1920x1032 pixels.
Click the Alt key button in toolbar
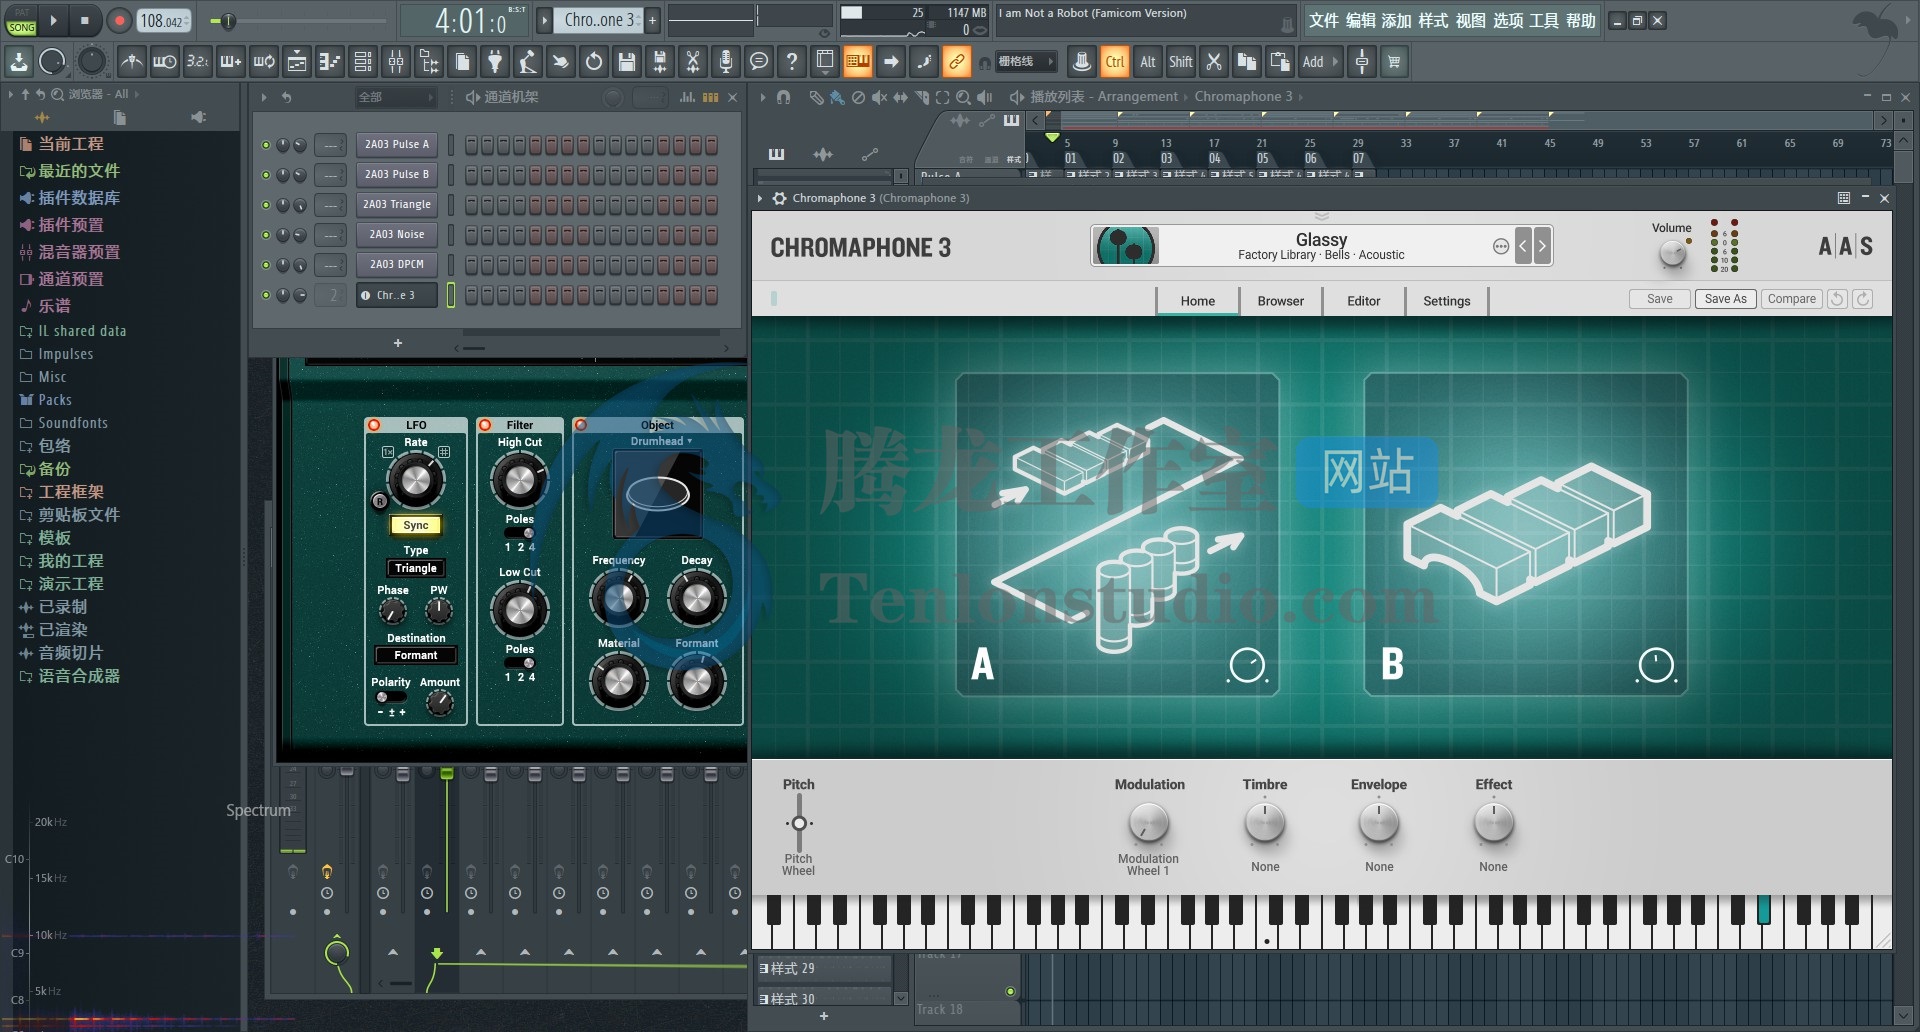coord(1148,62)
